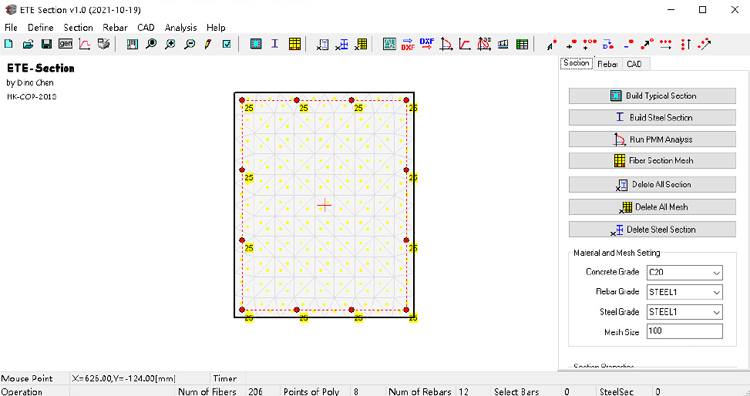
Task: Click the Mesh Size input field
Action: coord(684,331)
